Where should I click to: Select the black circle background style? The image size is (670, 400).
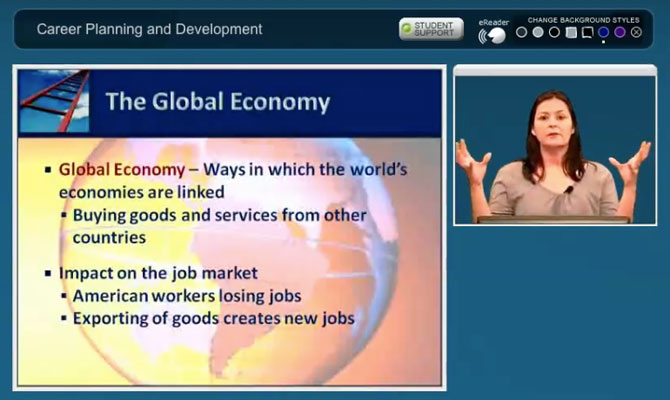(x=554, y=32)
